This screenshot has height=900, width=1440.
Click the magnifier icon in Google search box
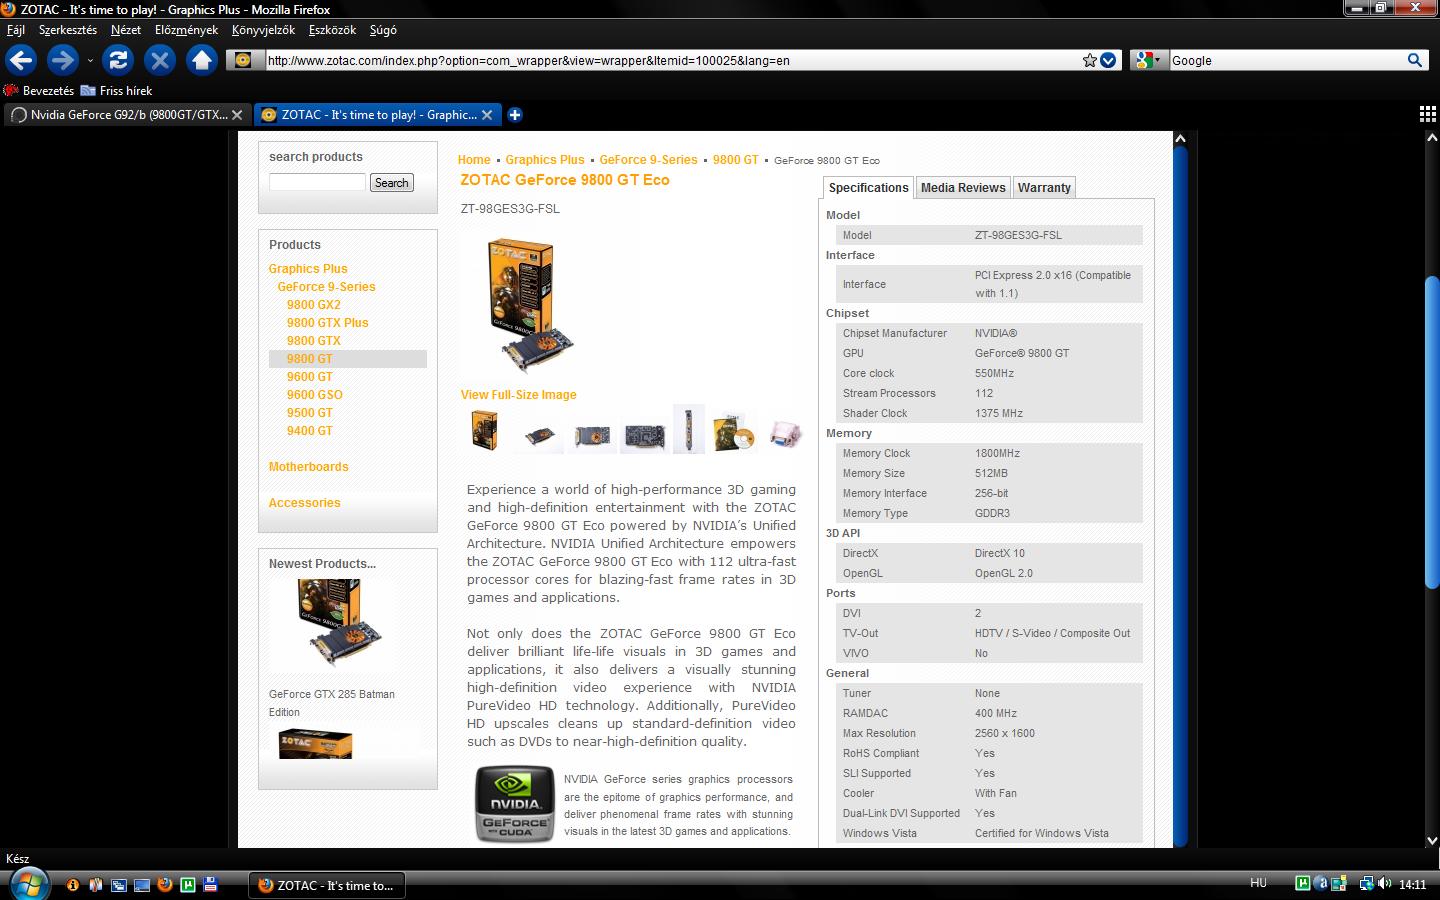click(x=1414, y=60)
